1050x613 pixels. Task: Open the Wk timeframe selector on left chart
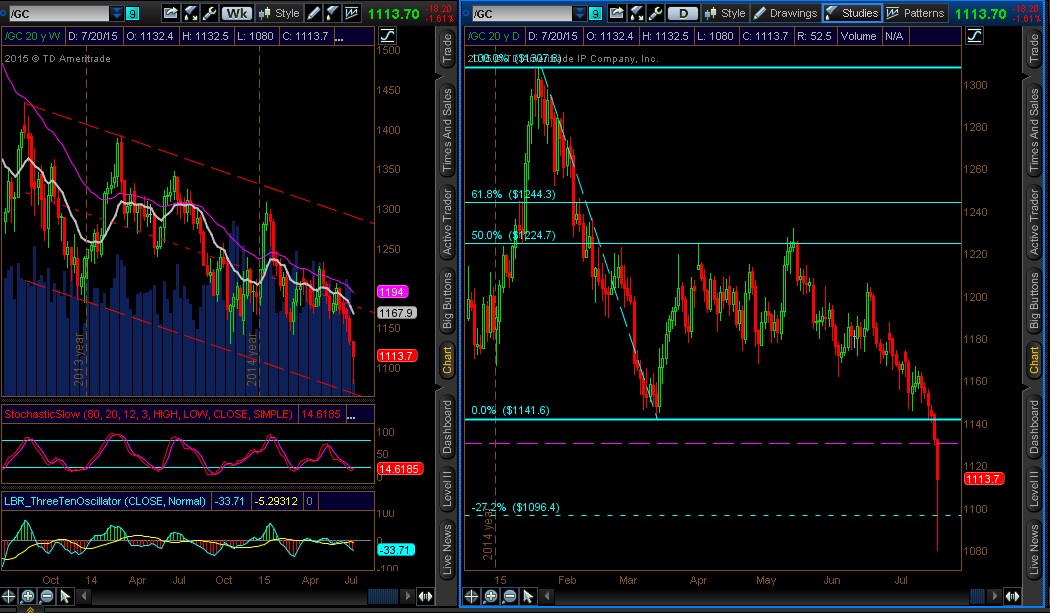coord(236,13)
